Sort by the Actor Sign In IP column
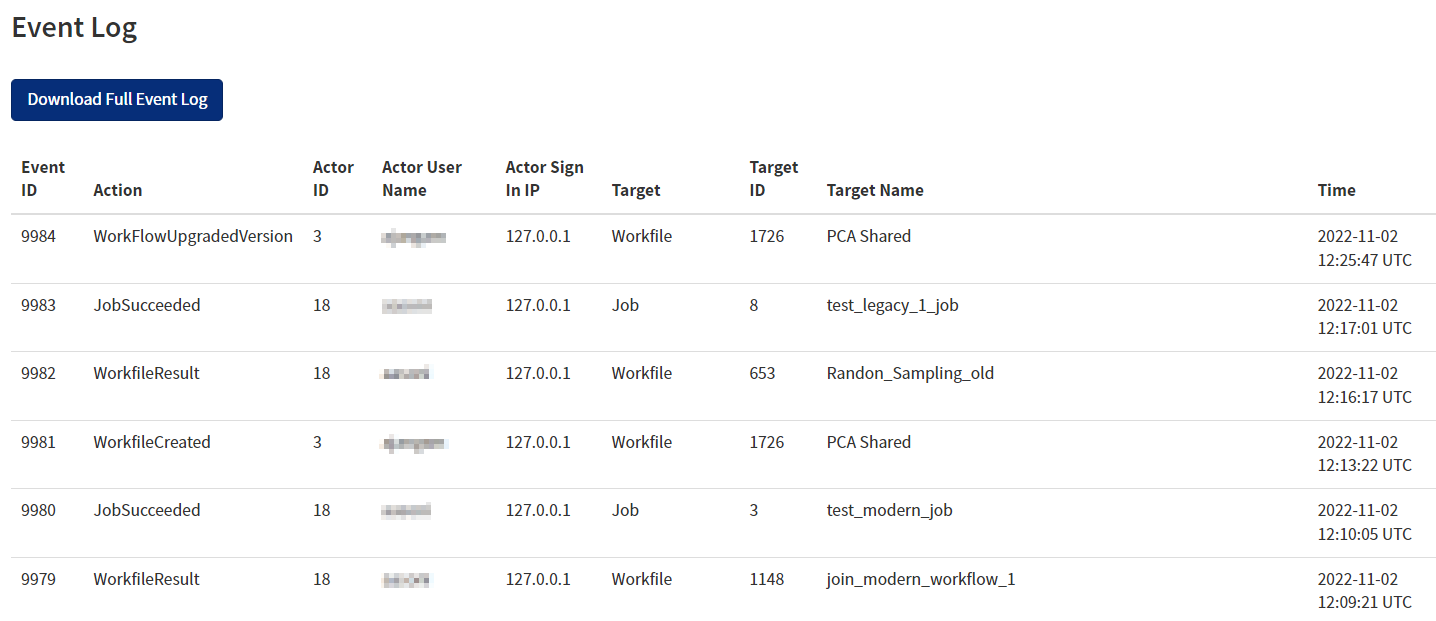This screenshot has height=621, width=1436. pyautogui.click(x=544, y=178)
